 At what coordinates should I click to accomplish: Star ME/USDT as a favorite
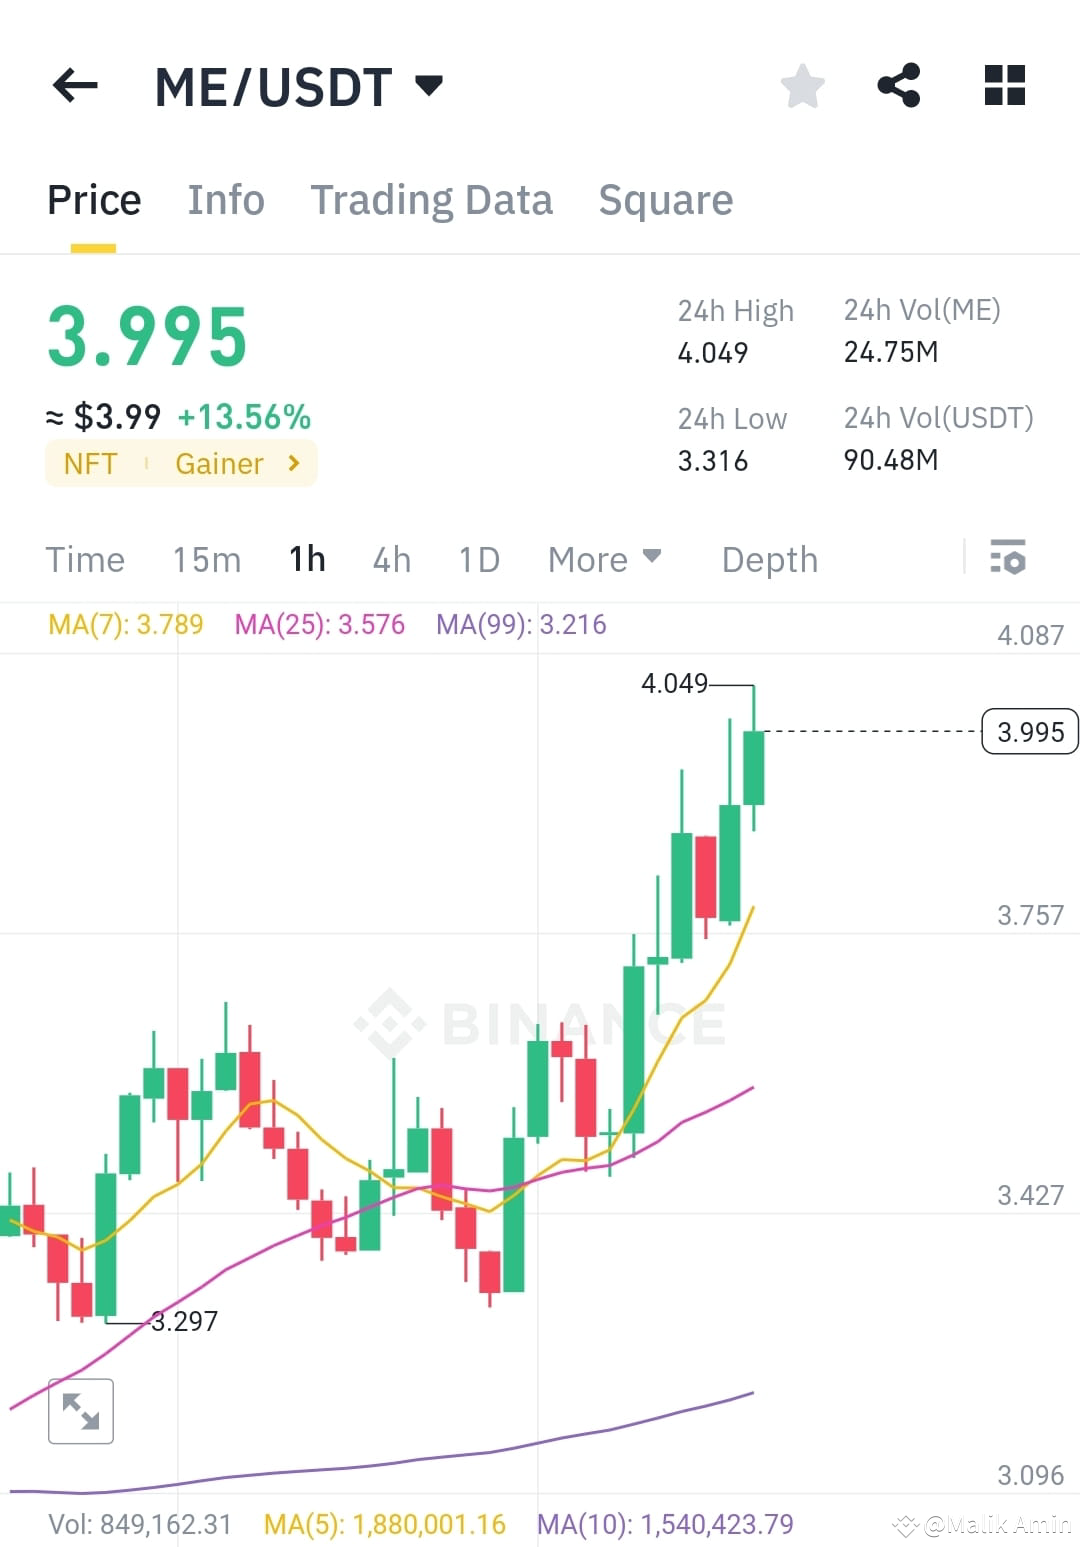click(803, 86)
